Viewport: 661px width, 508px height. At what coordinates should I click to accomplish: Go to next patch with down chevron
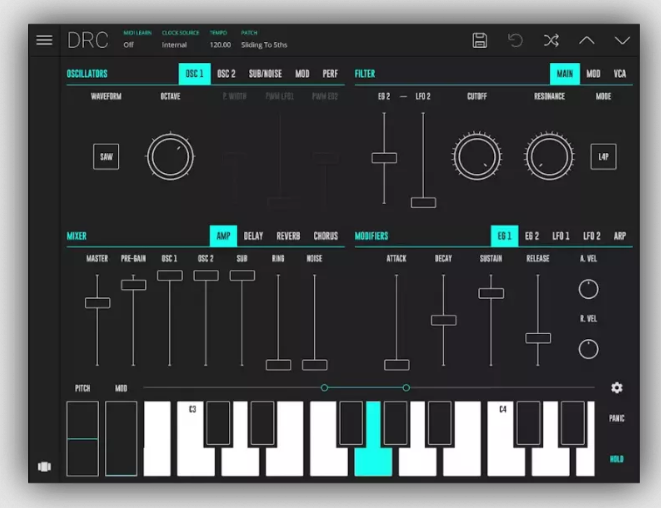coord(622,40)
